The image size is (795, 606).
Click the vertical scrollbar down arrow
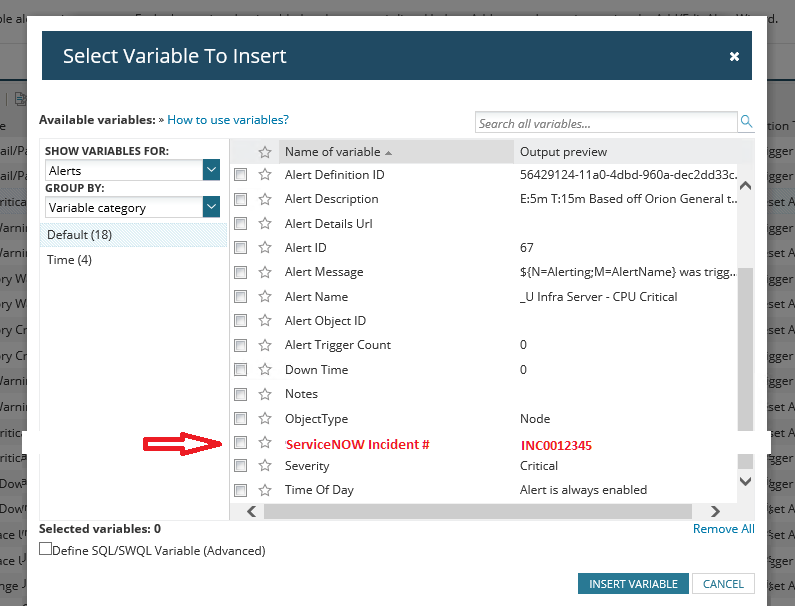(x=745, y=481)
